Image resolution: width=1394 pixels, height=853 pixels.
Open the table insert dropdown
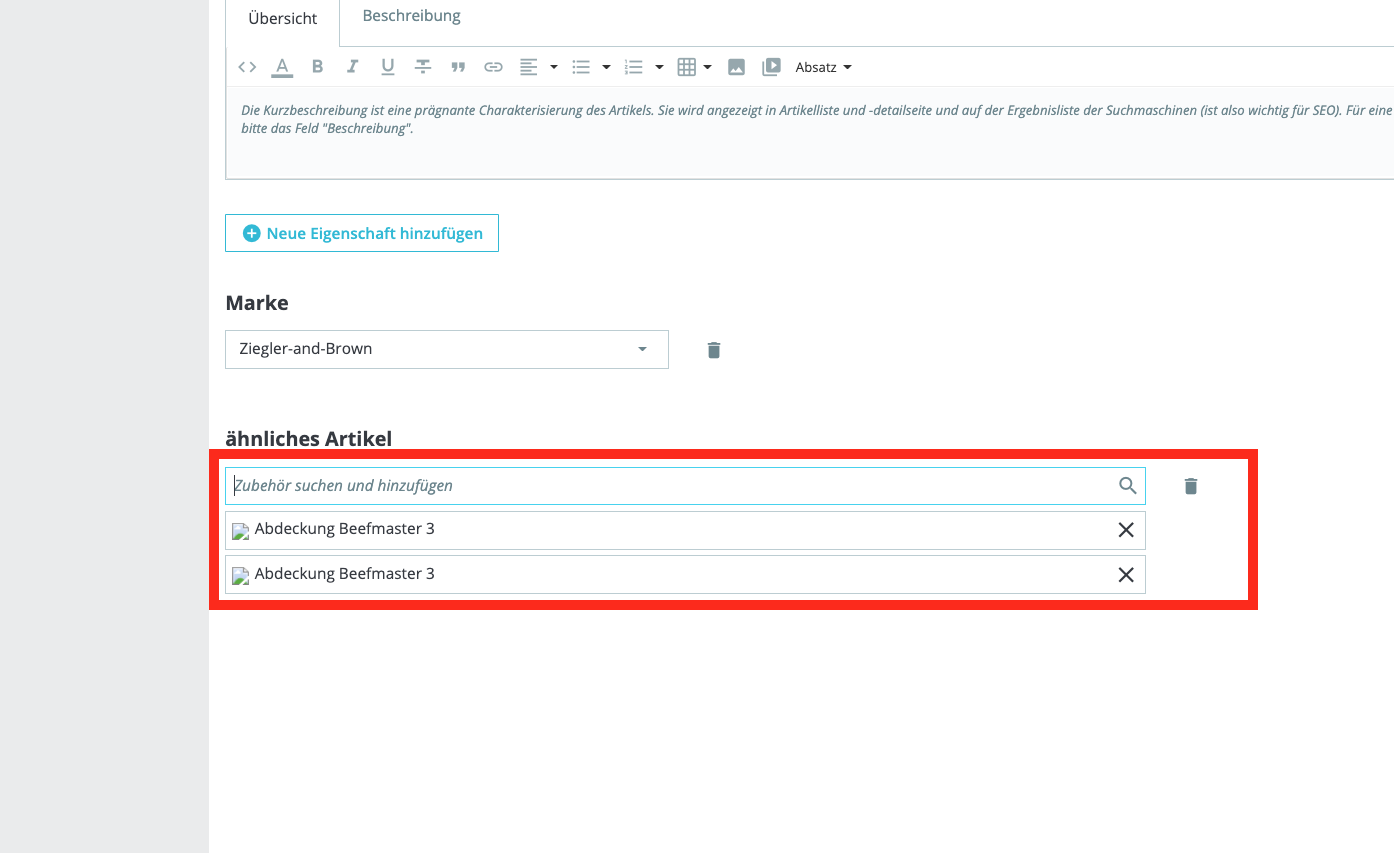694,67
